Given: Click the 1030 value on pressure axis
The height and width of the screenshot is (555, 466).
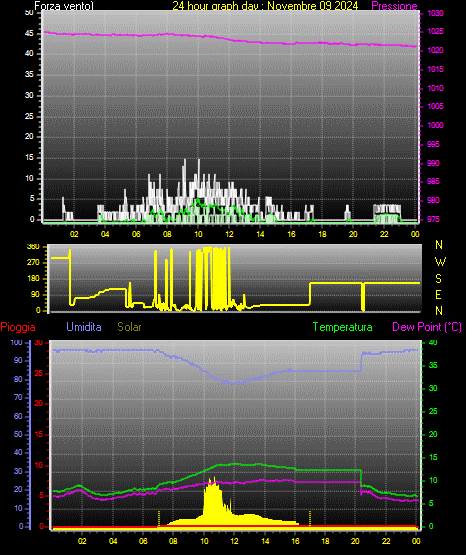Looking at the screenshot, I should coord(435,13).
